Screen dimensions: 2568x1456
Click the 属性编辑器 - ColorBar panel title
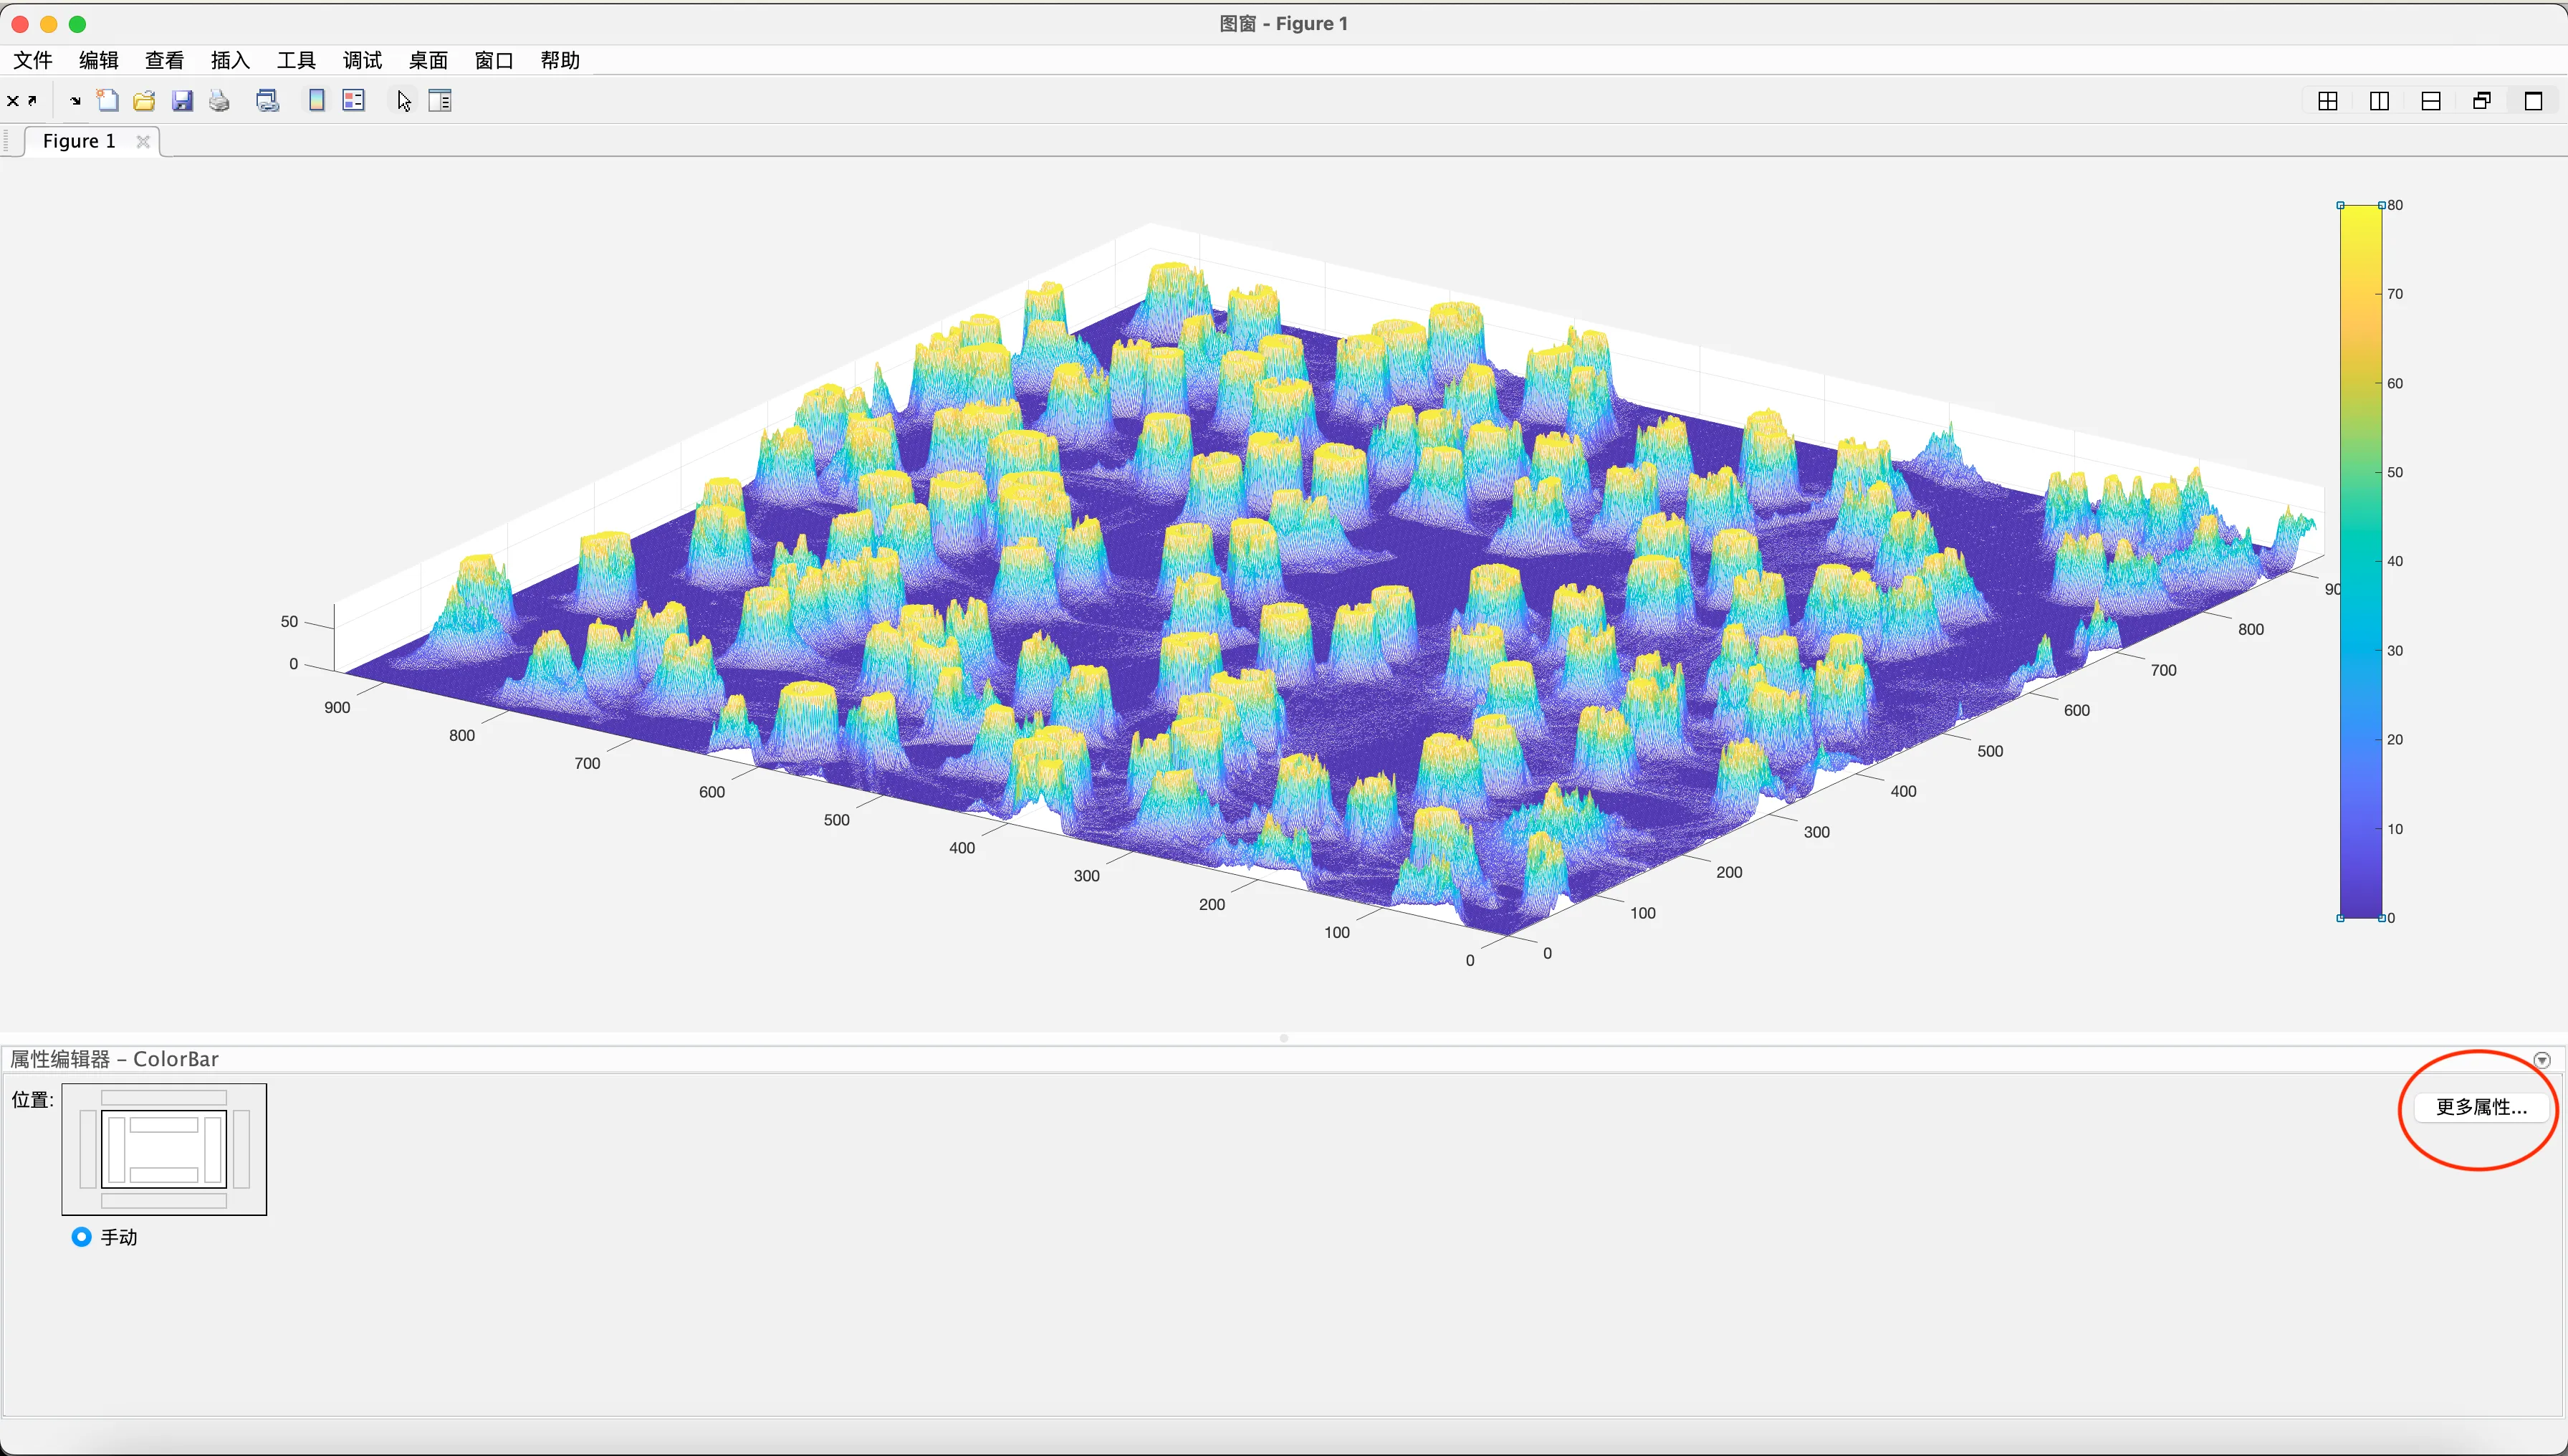pyautogui.click(x=114, y=1059)
